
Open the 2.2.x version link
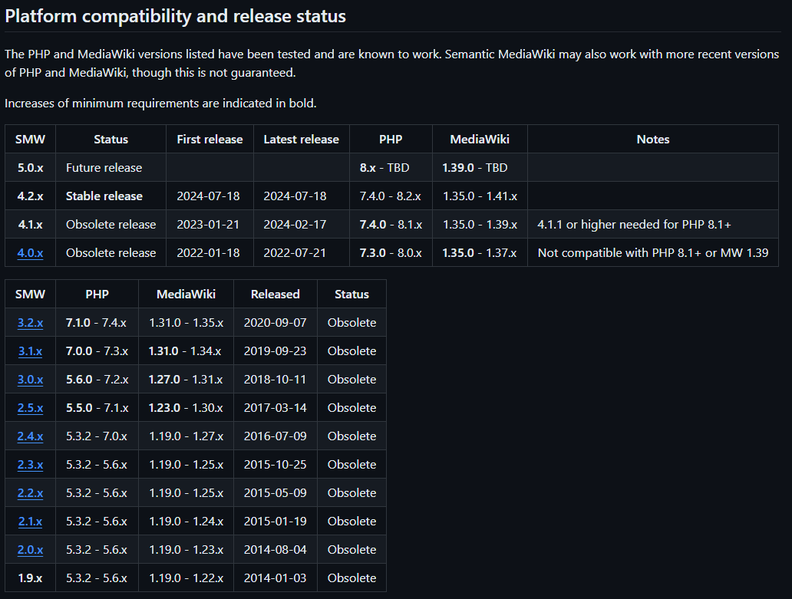click(30, 493)
